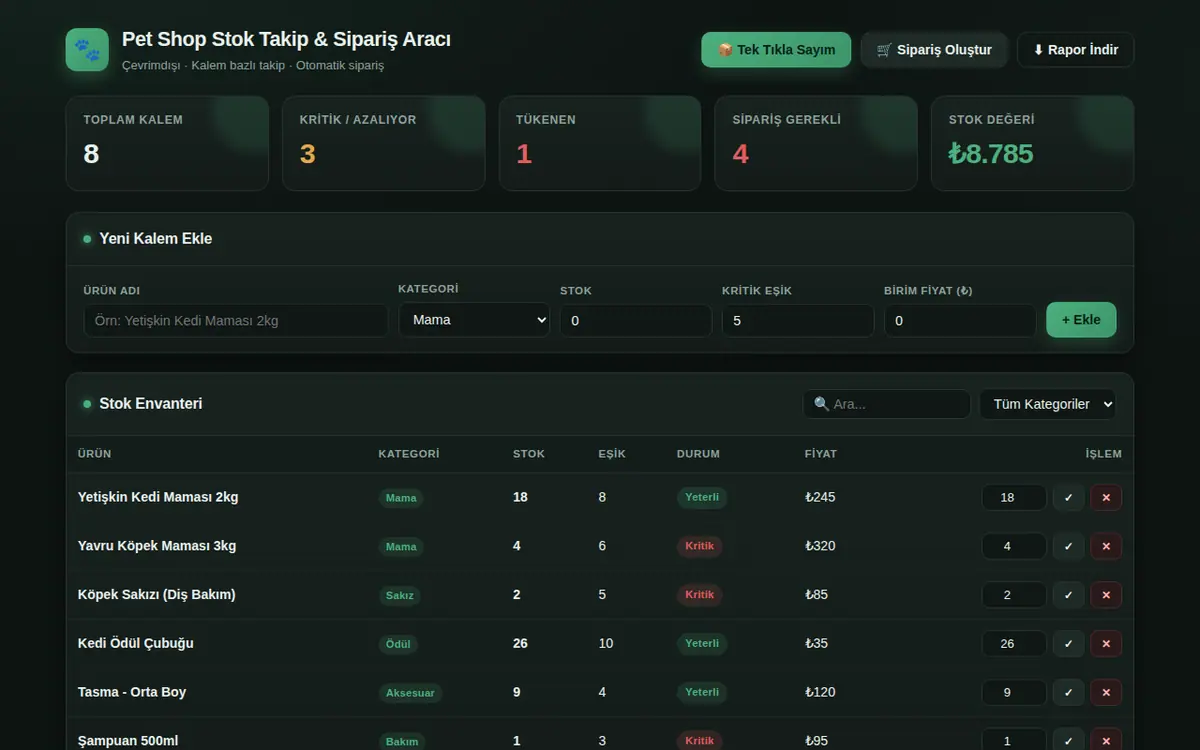Delete the Tasma - Orta Boy row
Viewport: 1200px width, 750px height.
click(1106, 692)
